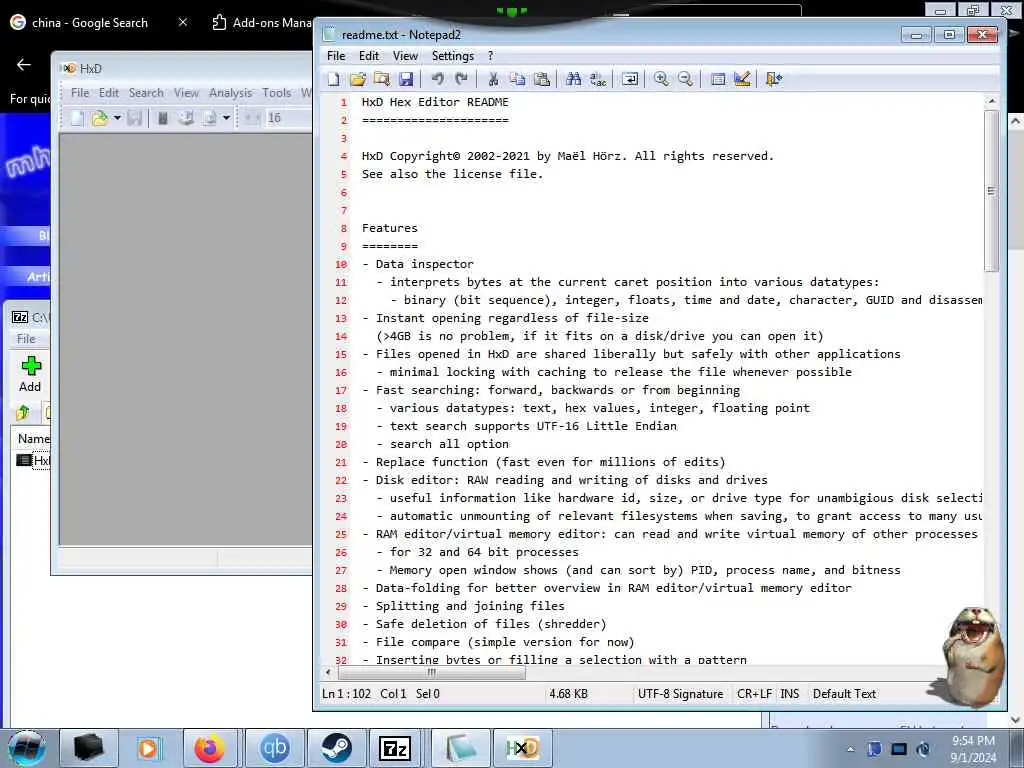Click the INS insert mode in status bar
1024x768 pixels.
click(x=790, y=694)
